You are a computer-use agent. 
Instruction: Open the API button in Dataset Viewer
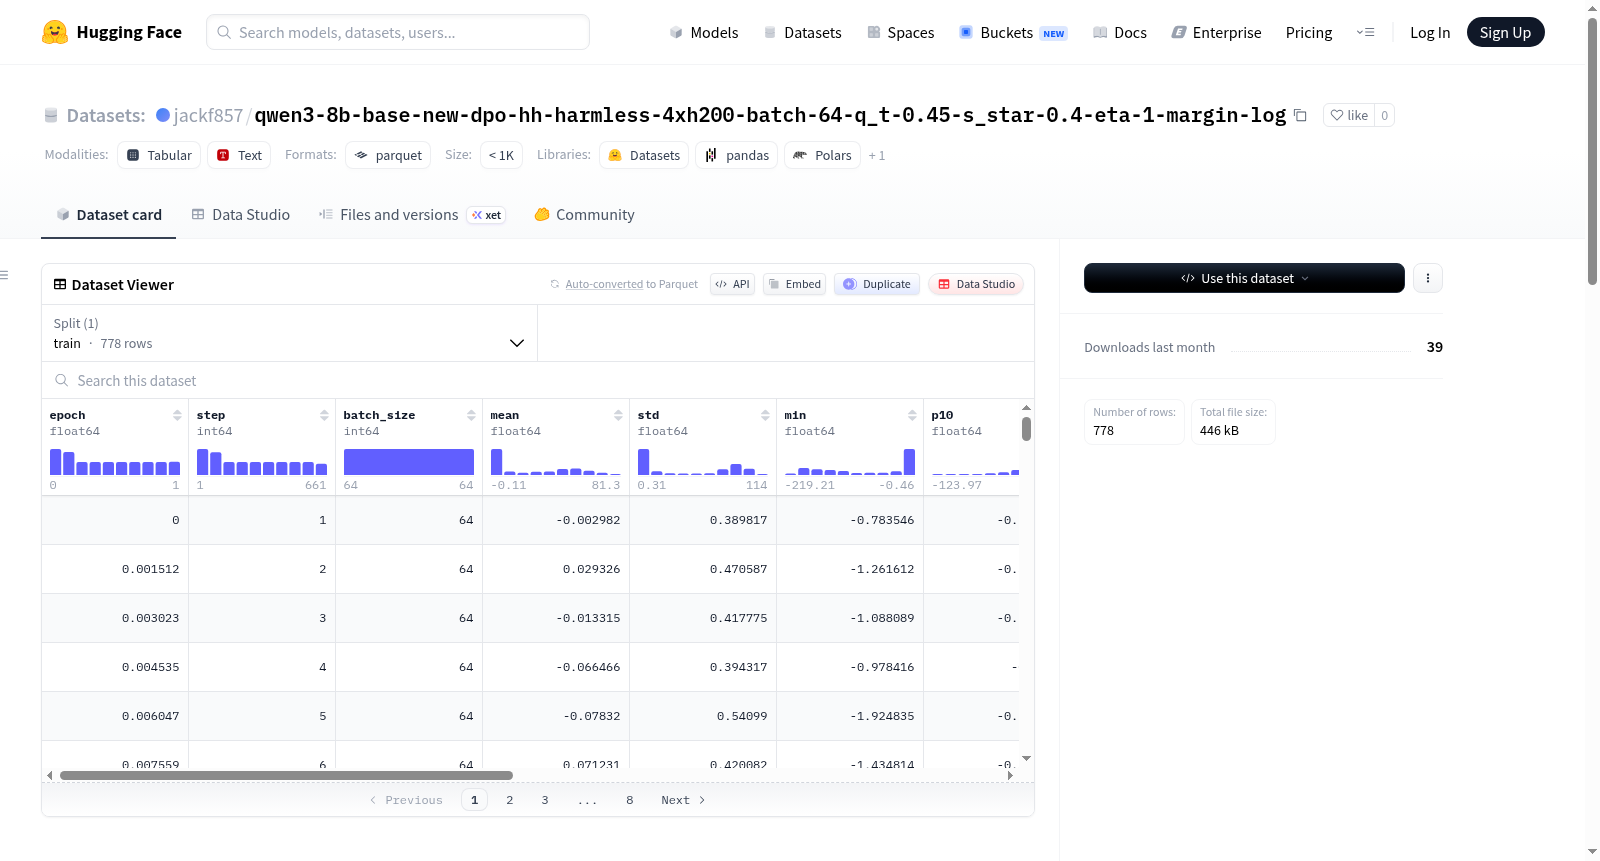[x=732, y=284]
